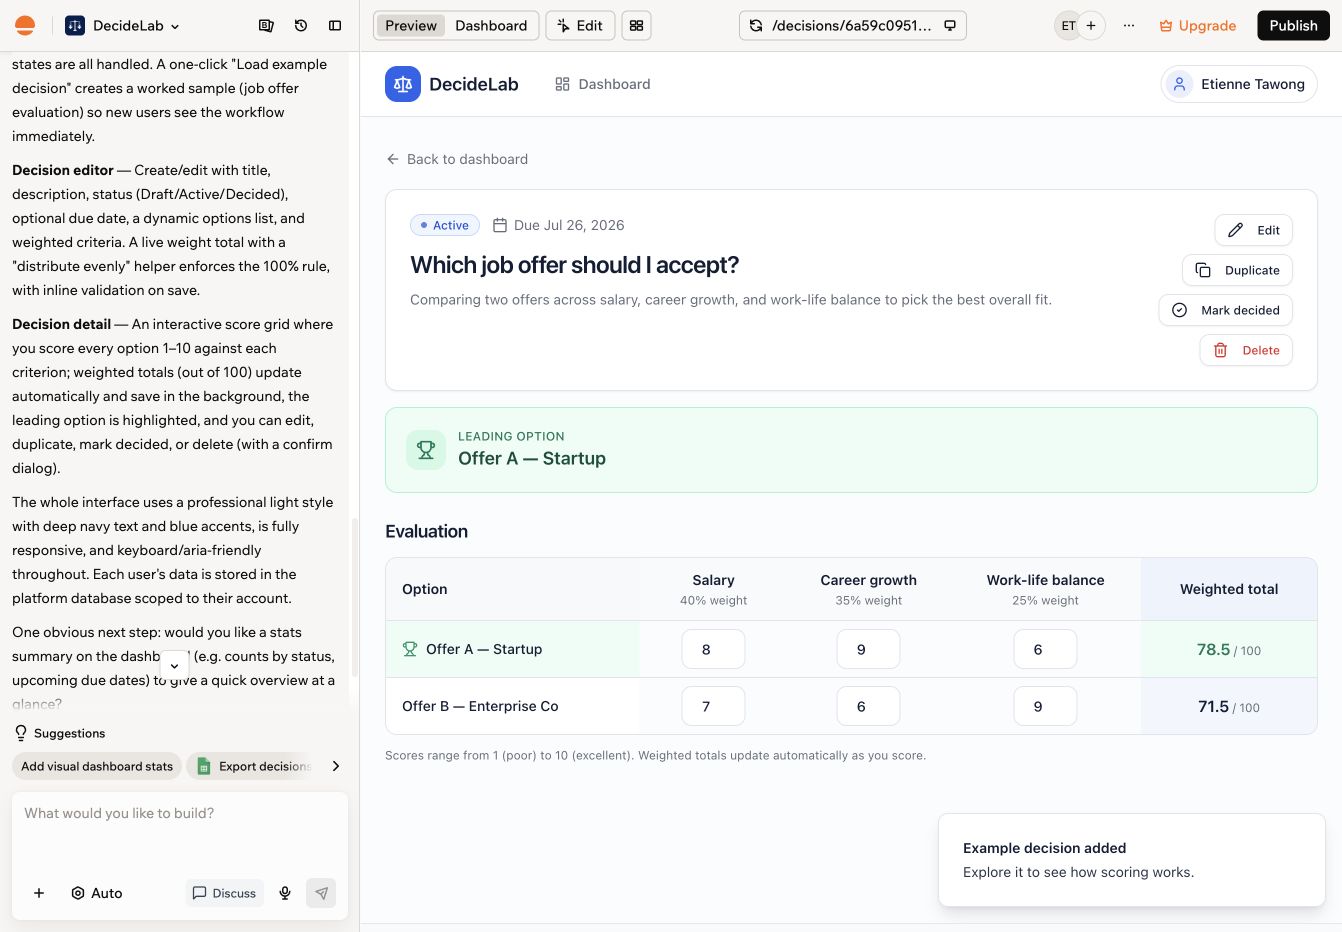Viewport: 1342px width, 932px height.
Task: Switch to the Dashboard tab in top toolbar
Action: pos(491,26)
